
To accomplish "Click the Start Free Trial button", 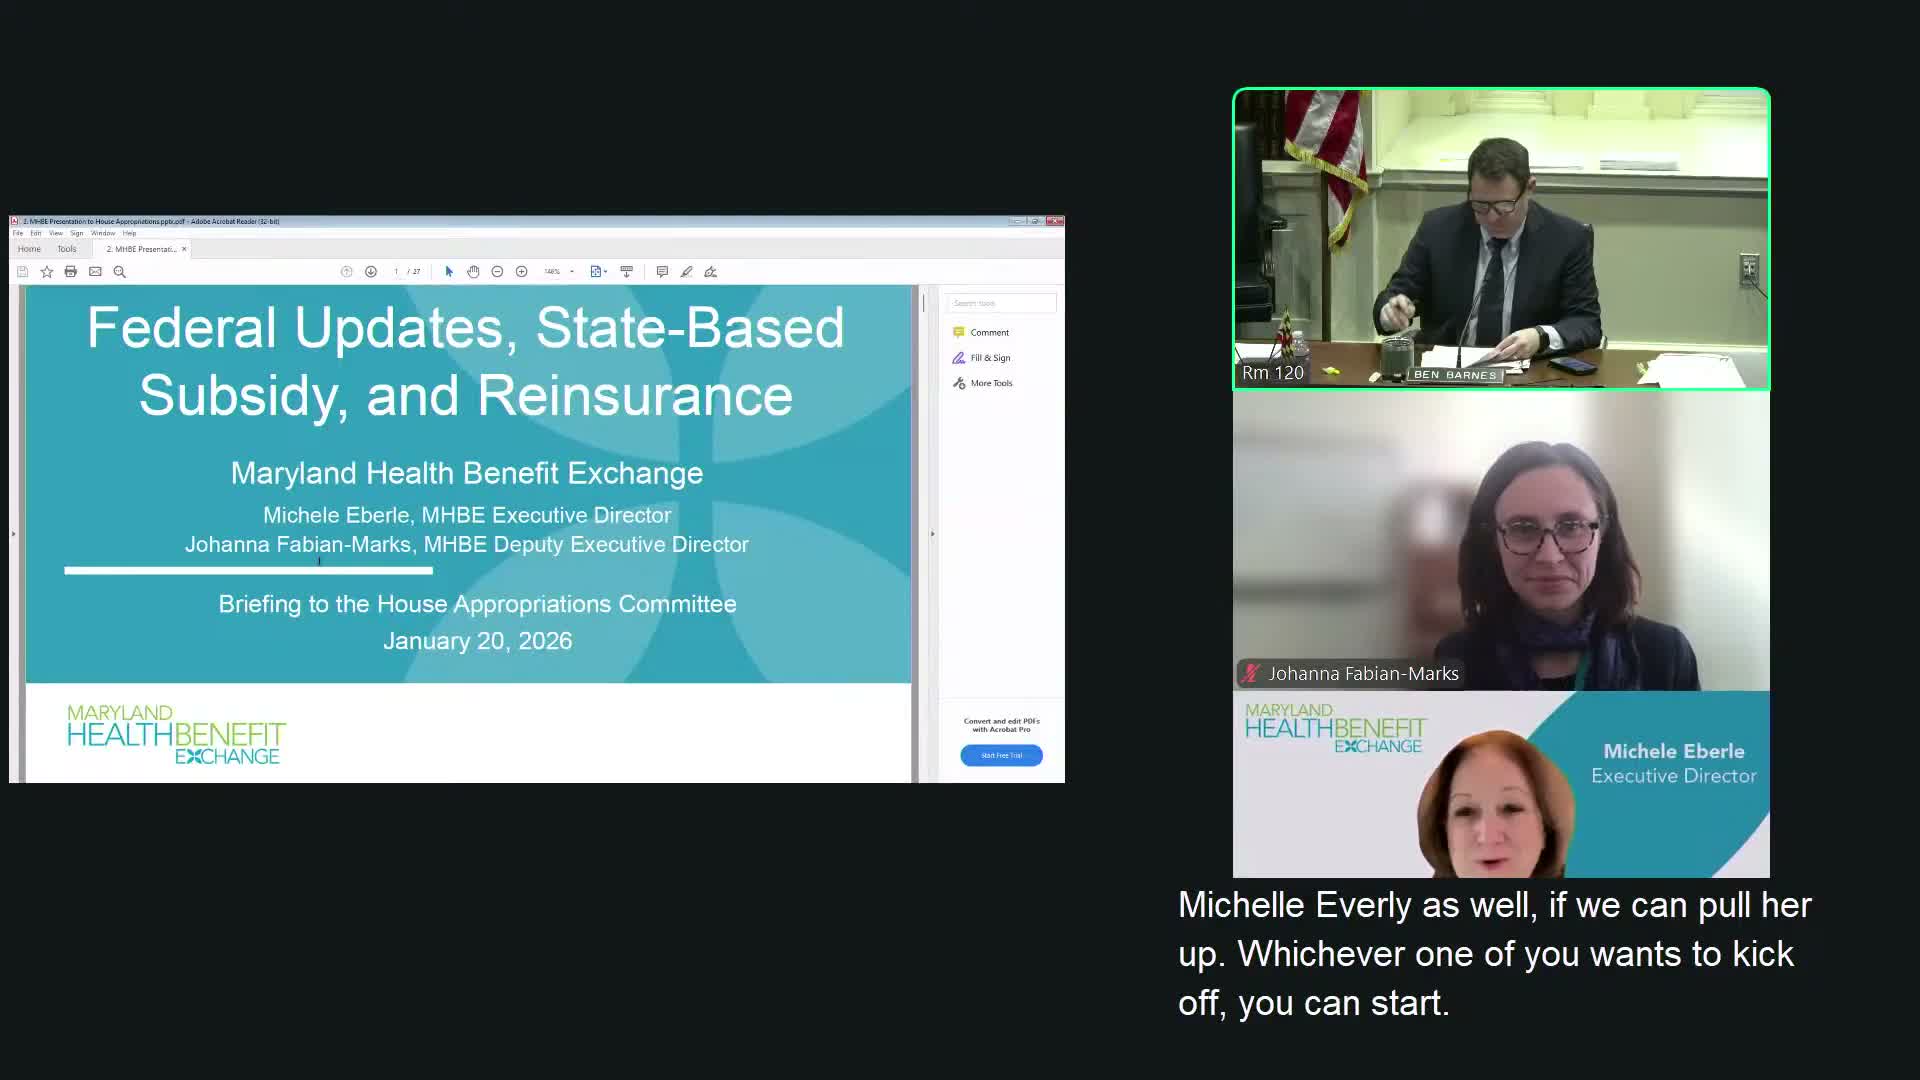I will tap(1001, 755).
